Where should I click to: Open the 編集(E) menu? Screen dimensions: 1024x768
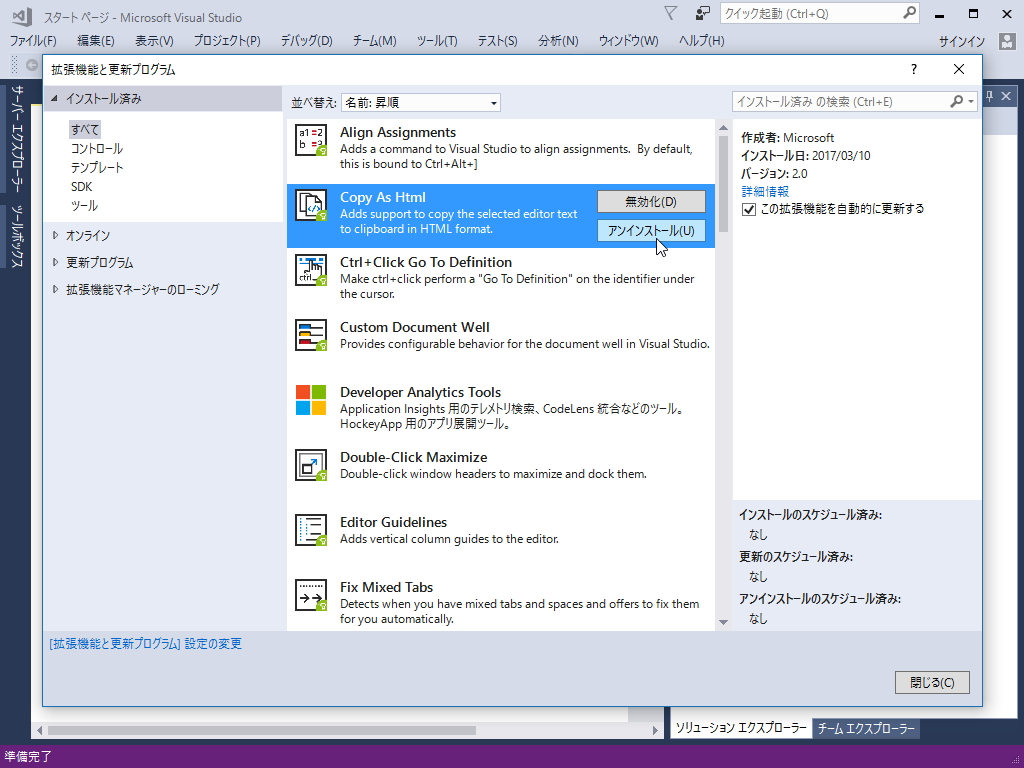pos(95,41)
